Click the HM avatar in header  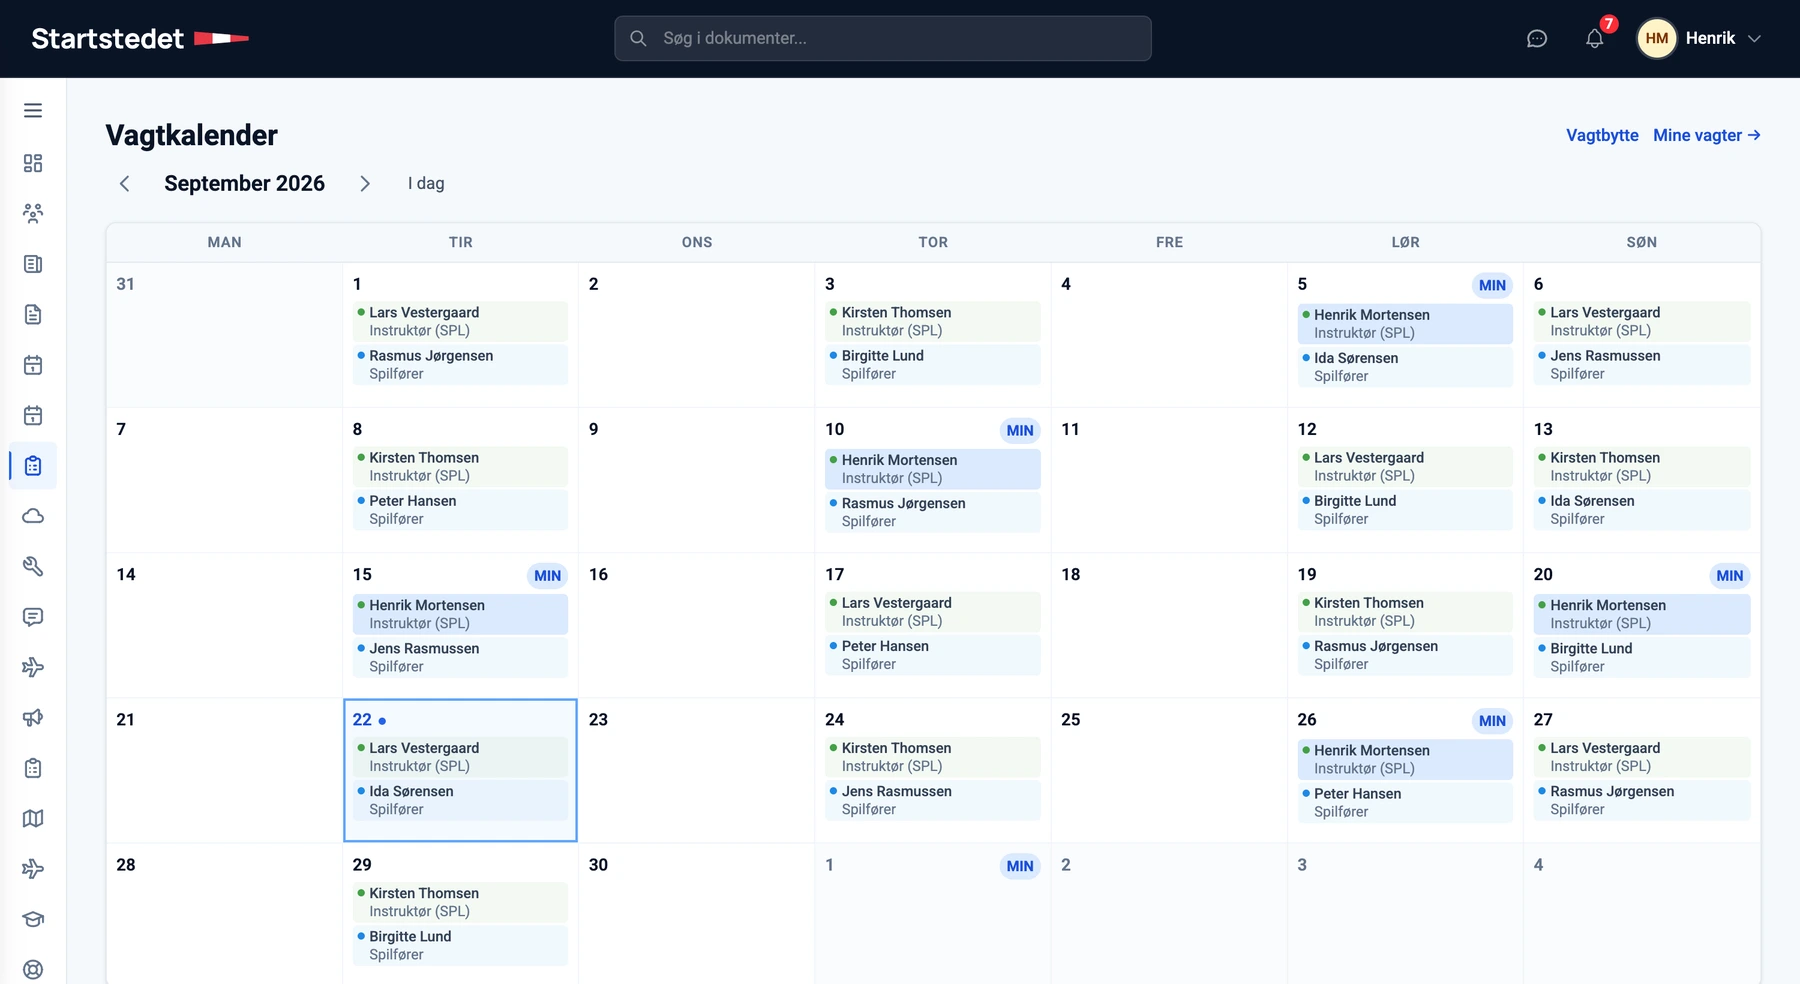tap(1657, 38)
